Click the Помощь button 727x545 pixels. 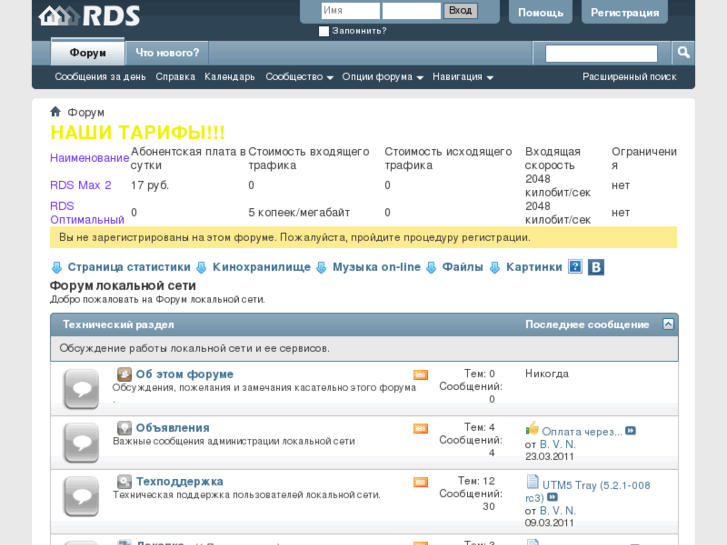[541, 13]
